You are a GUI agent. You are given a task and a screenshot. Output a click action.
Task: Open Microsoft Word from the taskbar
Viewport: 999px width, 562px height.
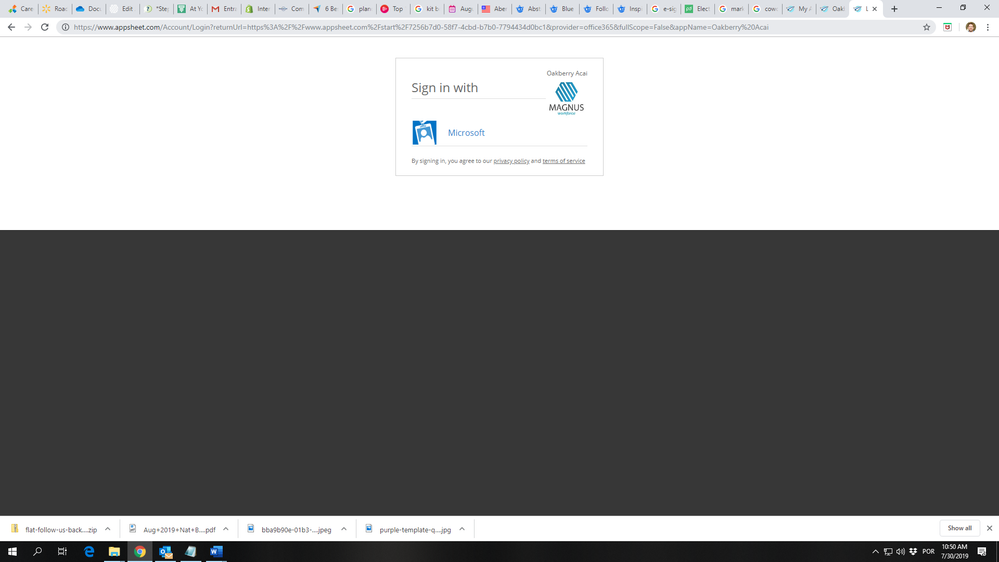coord(216,552)
